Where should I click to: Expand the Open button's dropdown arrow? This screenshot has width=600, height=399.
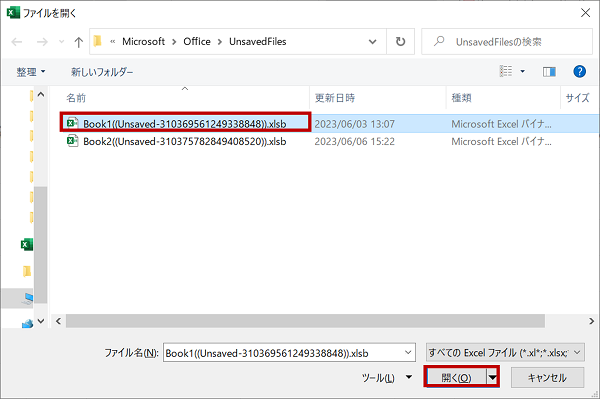[492, 378]
